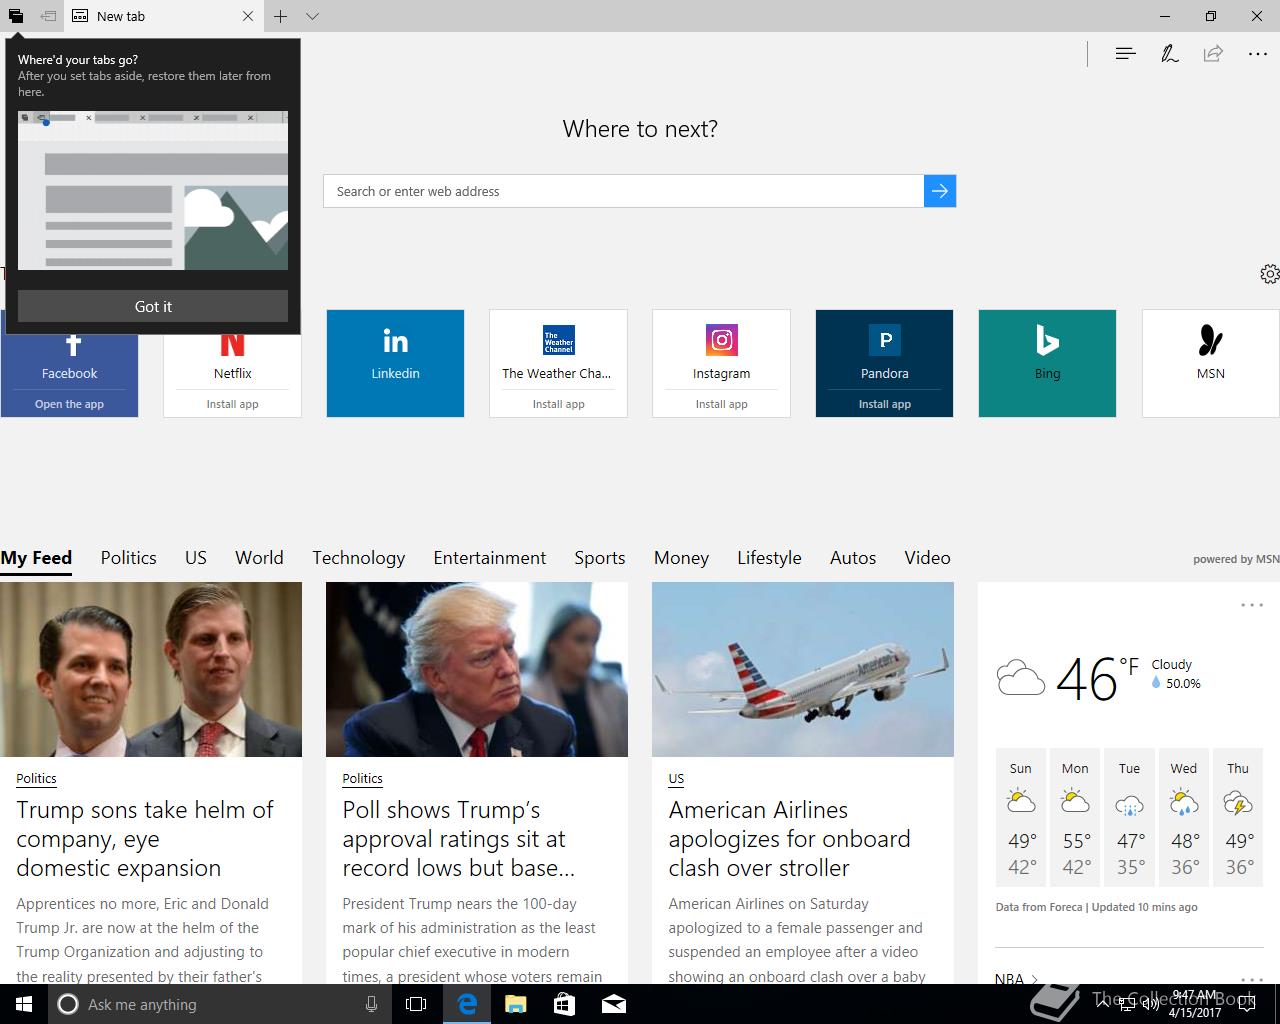1280x1024 pixels.
Task: Open the MSN tile
Action: pyautogui.click(x=1210, y=363)
